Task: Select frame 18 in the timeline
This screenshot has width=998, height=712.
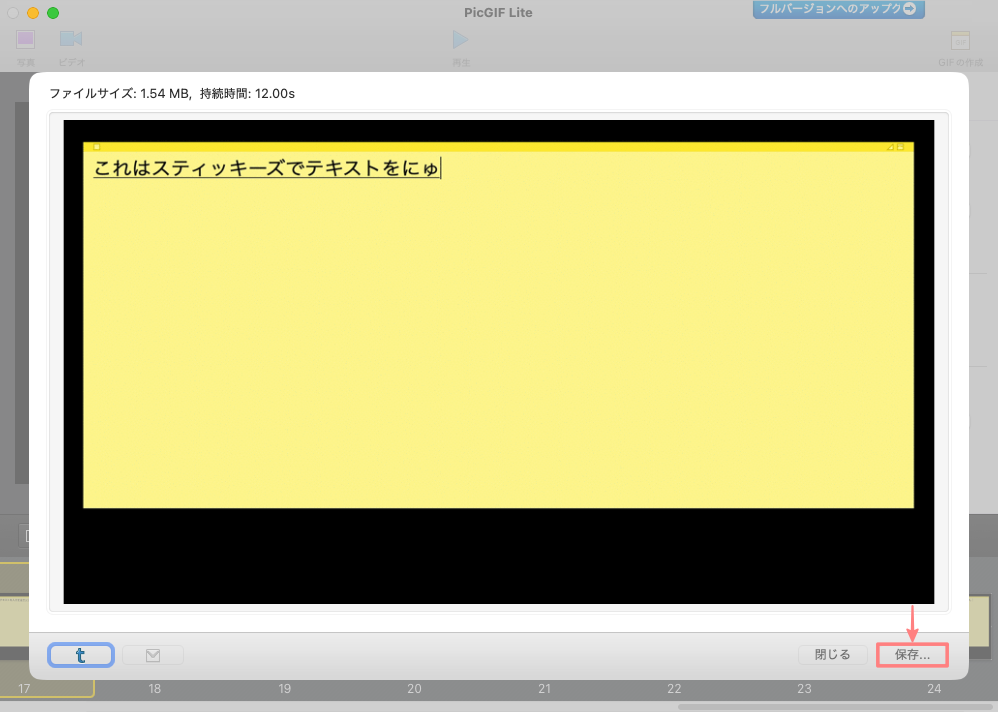Action: (155, 689)
